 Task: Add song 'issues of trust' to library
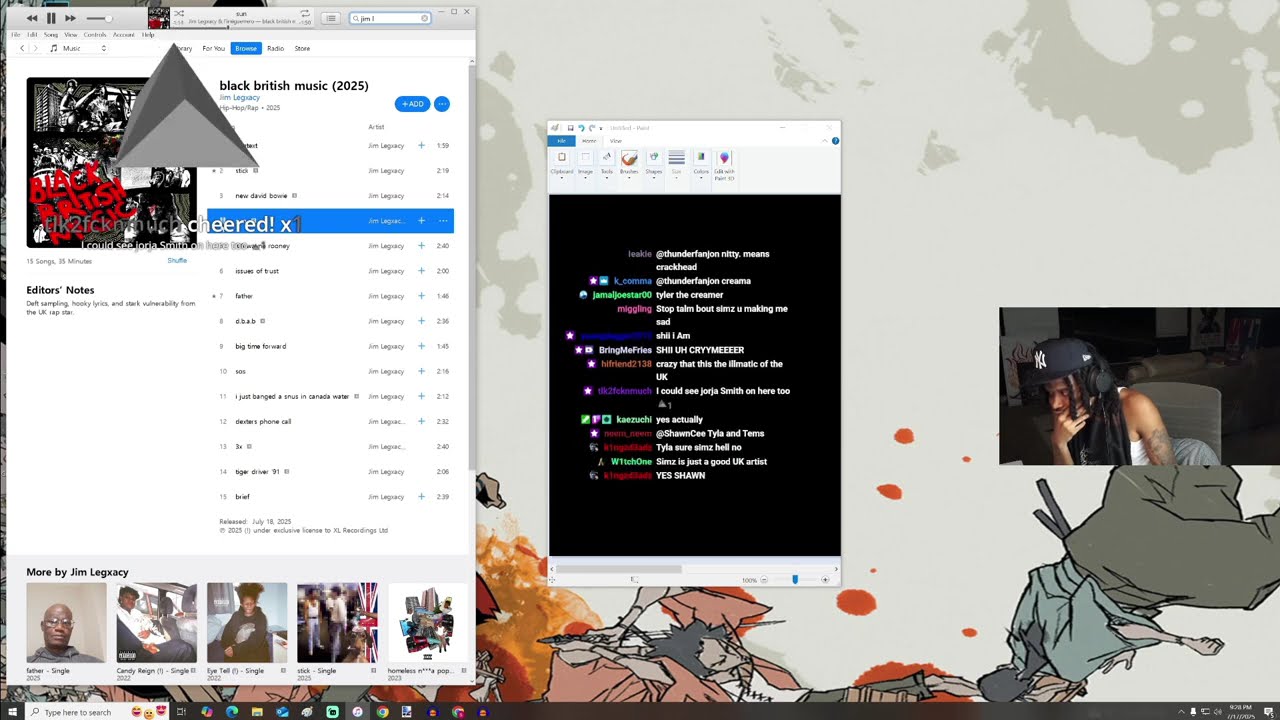tap(421, 271)
